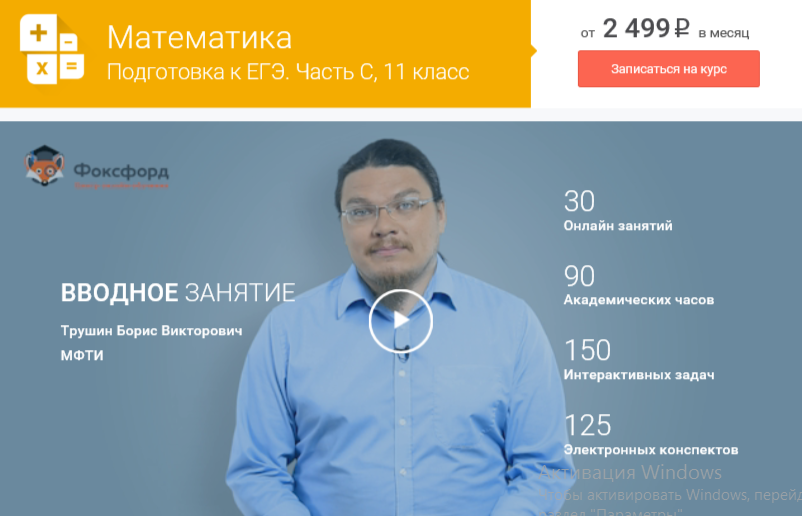Click teacher name Трушин Борис Викторович

pos(151,331)
